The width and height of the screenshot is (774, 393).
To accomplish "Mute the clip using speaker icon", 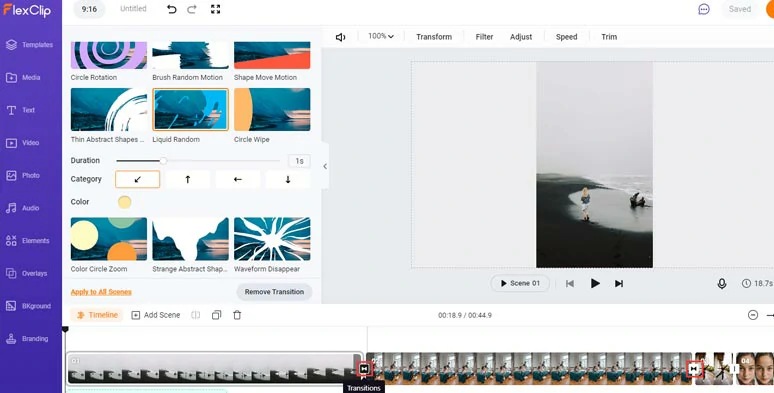I will pos(341,37).
